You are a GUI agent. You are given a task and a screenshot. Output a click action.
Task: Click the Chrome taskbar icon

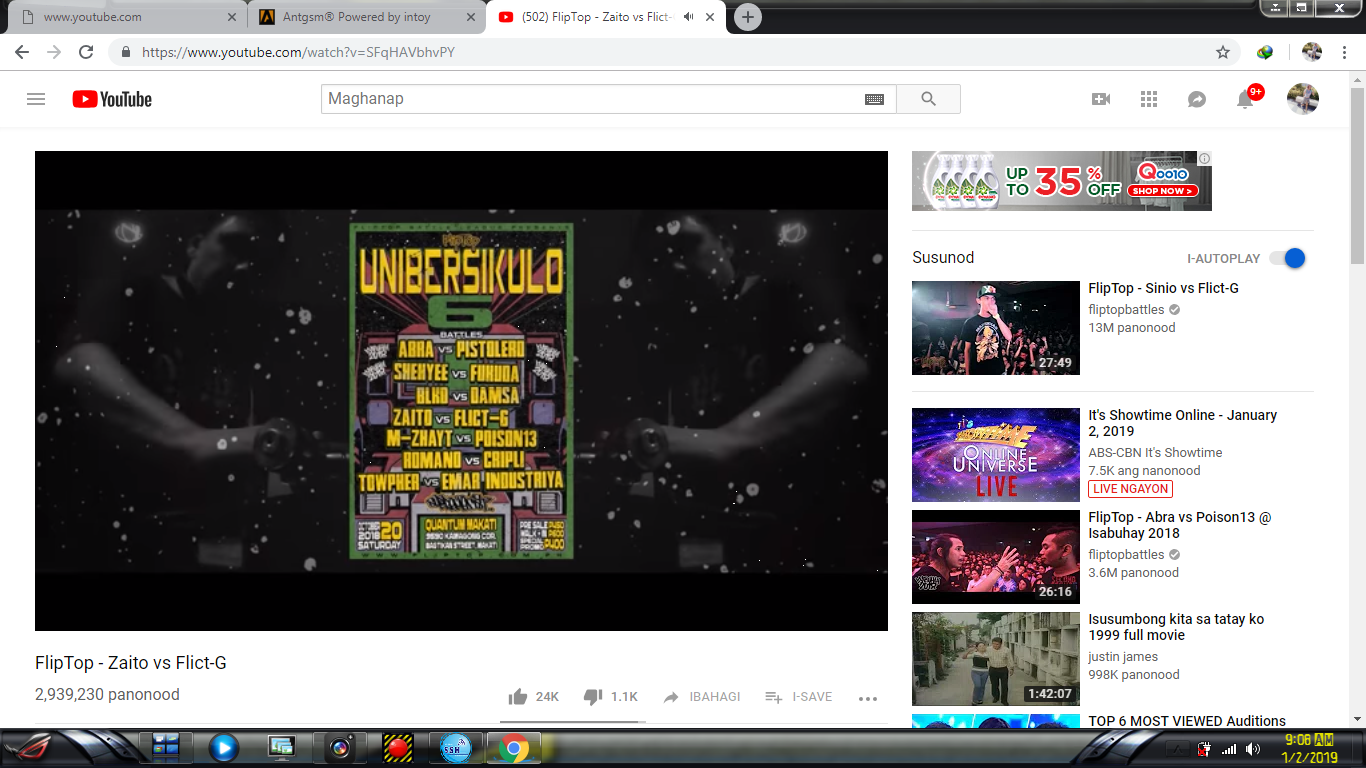point(514,748)
